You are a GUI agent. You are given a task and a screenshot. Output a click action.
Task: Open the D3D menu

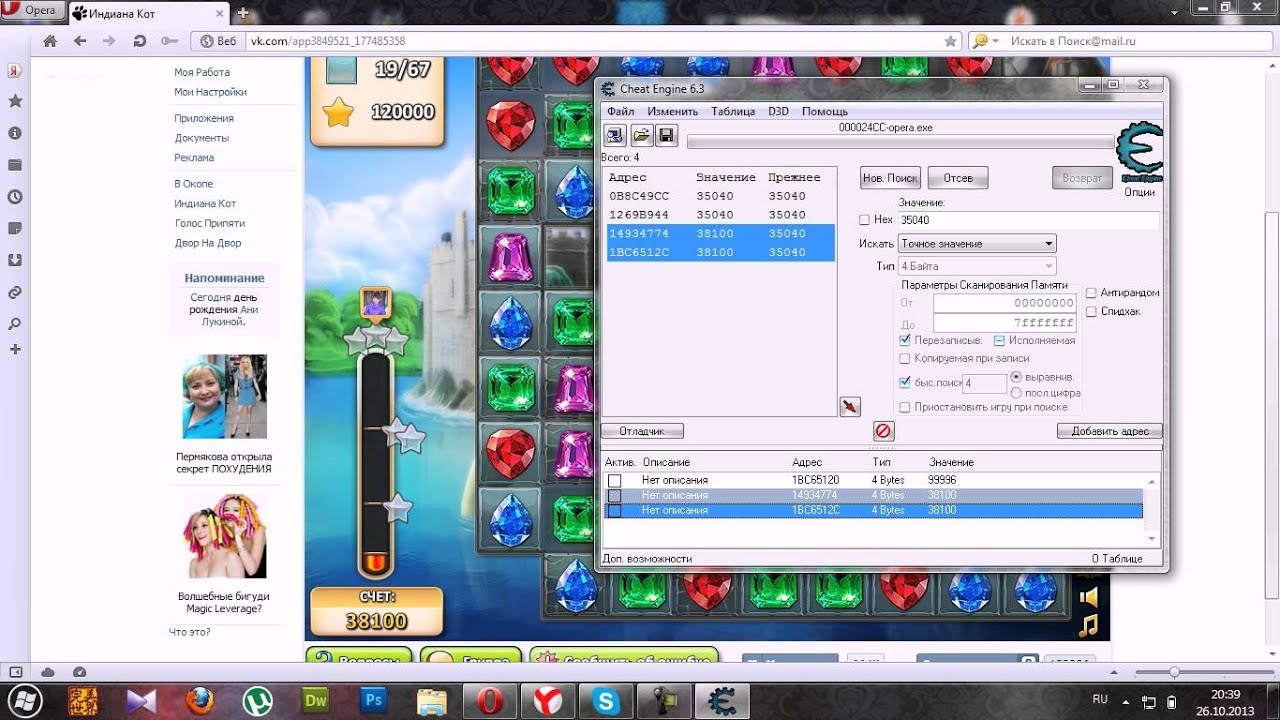click(778, 111)
